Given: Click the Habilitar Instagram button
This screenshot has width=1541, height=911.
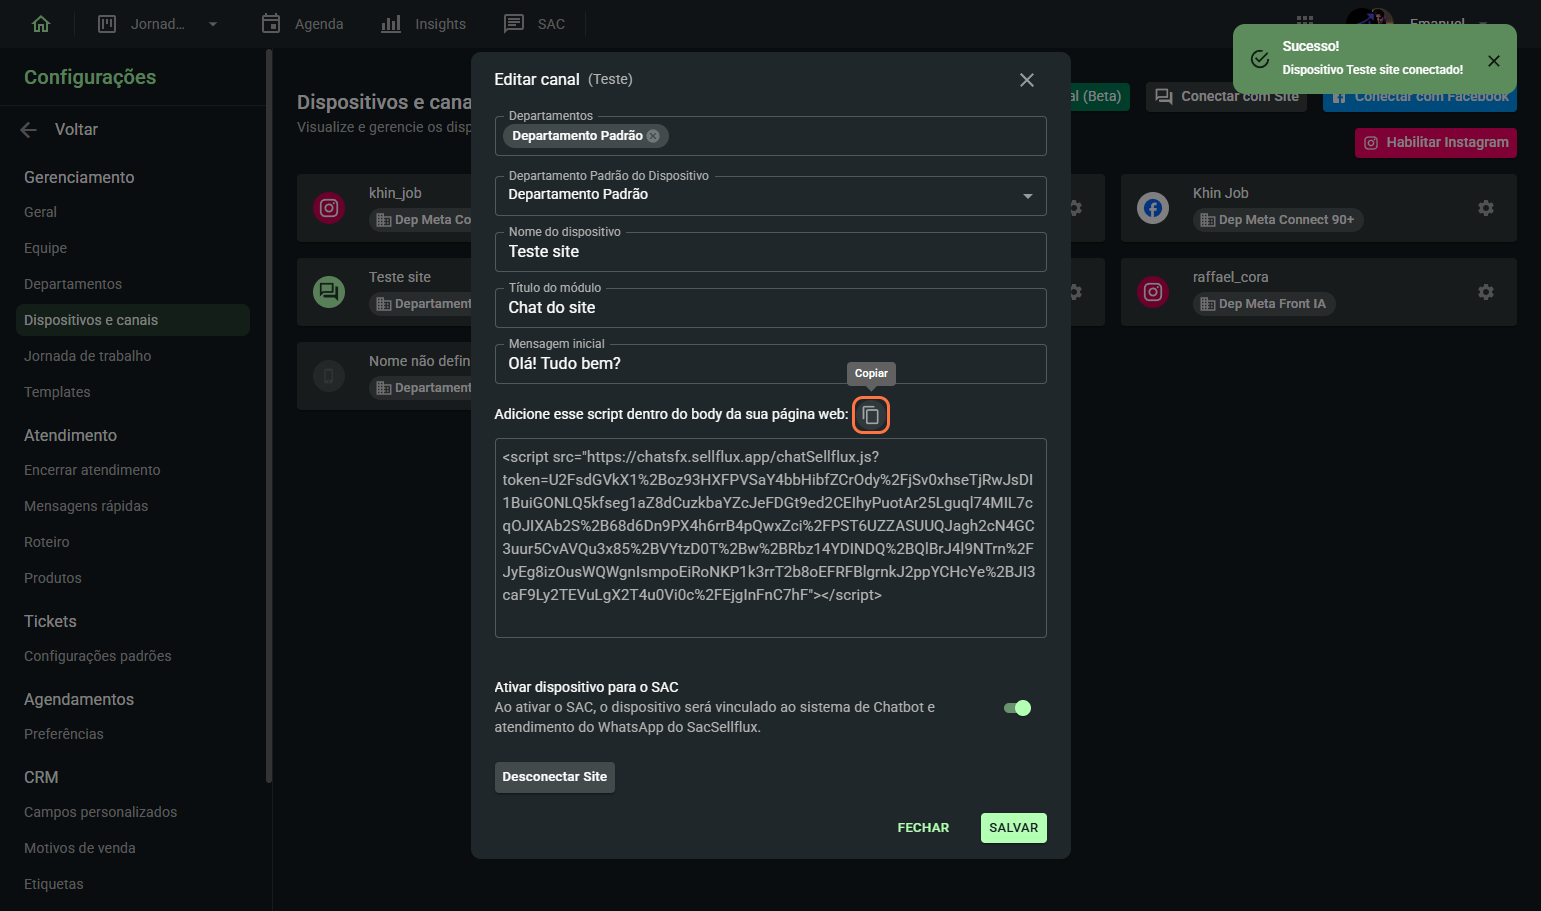Looking at the screenshot, I should pos(1436,143).
